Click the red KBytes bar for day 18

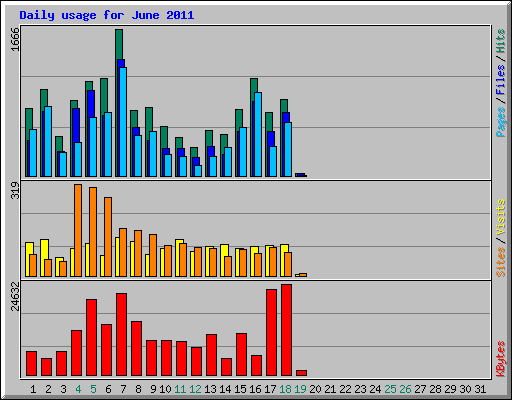pos(286,330)
